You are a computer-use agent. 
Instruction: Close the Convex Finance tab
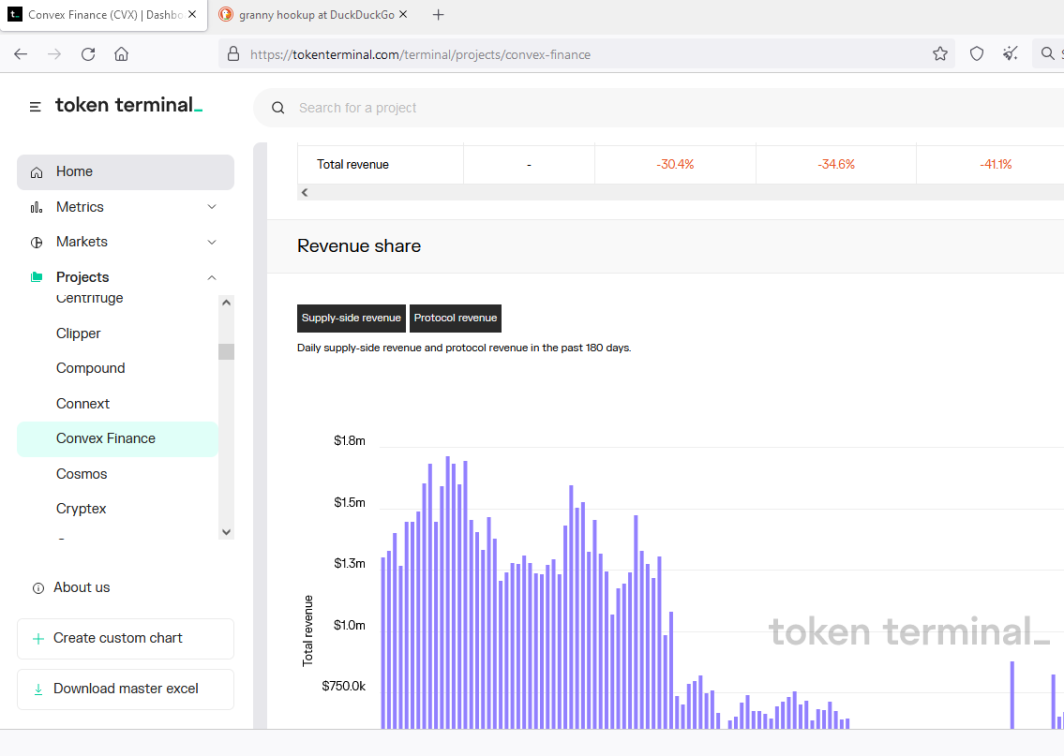pyautogui.click(x=192, y=14)
